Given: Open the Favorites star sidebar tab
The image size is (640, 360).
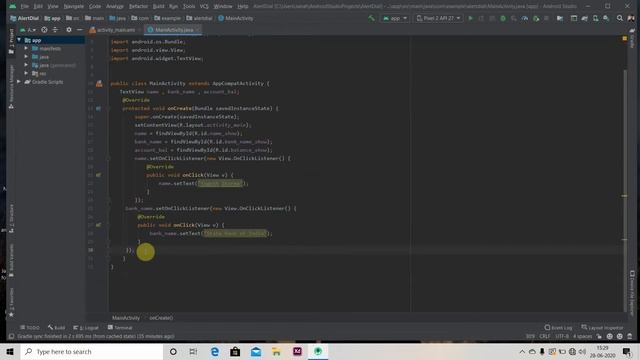Looking at the screenshot, I should tap(11, 303).
